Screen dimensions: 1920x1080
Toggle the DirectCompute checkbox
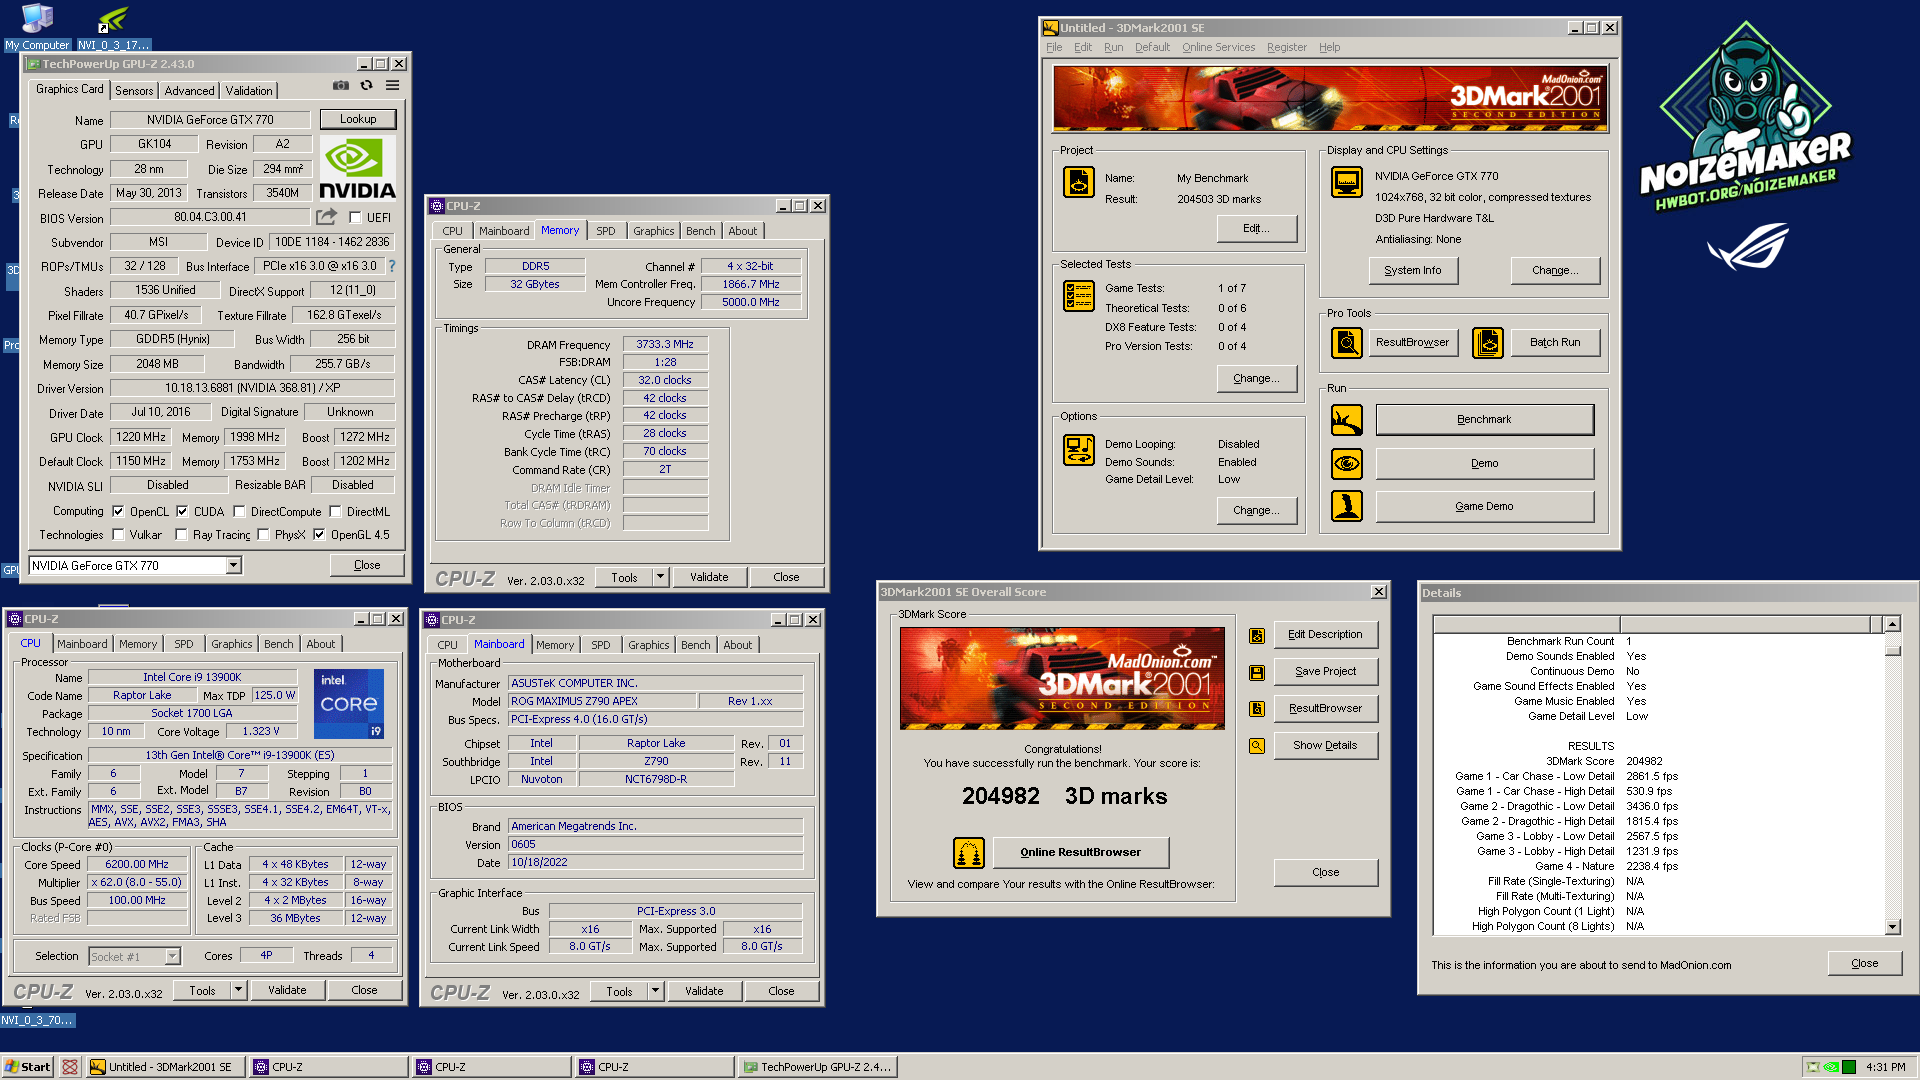239,511
